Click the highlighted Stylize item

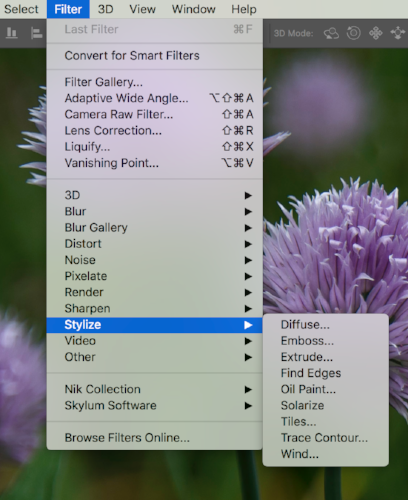click(x=155, y=325)
